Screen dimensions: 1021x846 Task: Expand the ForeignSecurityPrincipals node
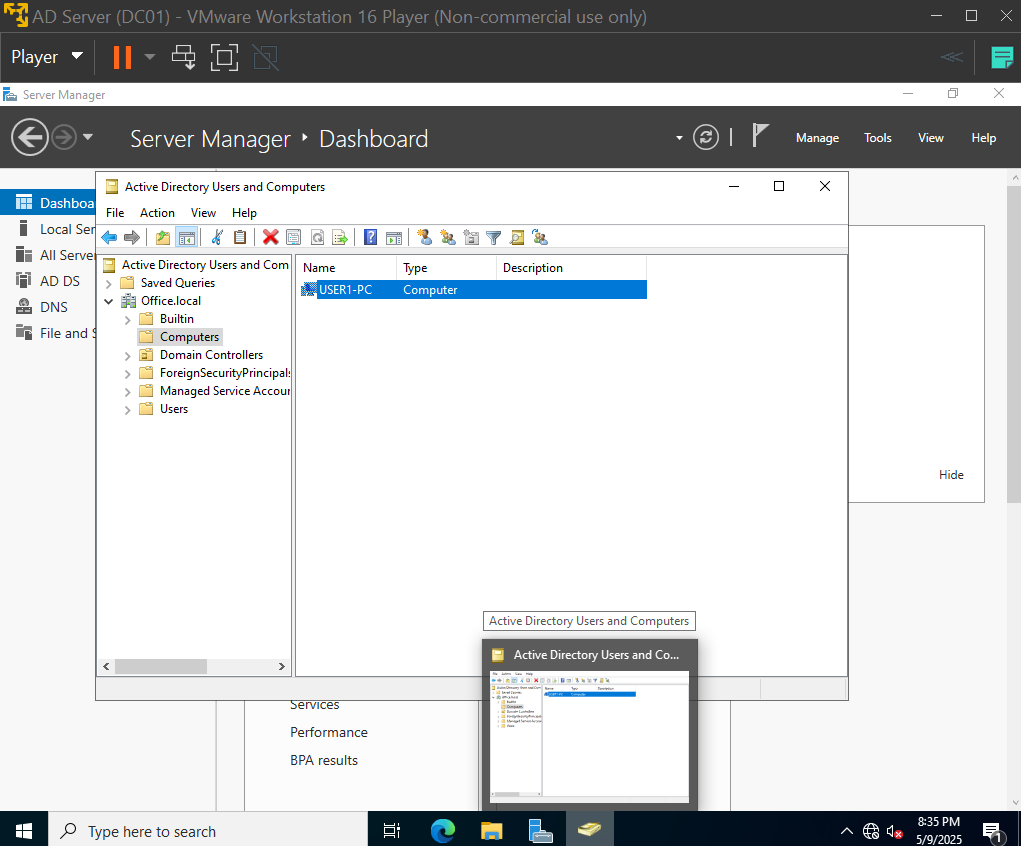click(128, 374)
